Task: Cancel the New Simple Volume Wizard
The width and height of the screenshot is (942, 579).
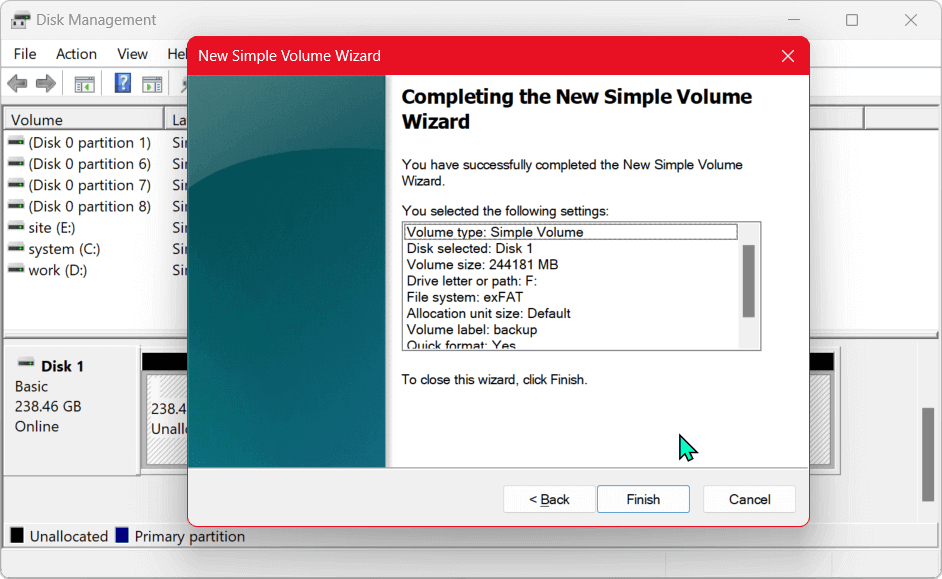Action: 749,499
